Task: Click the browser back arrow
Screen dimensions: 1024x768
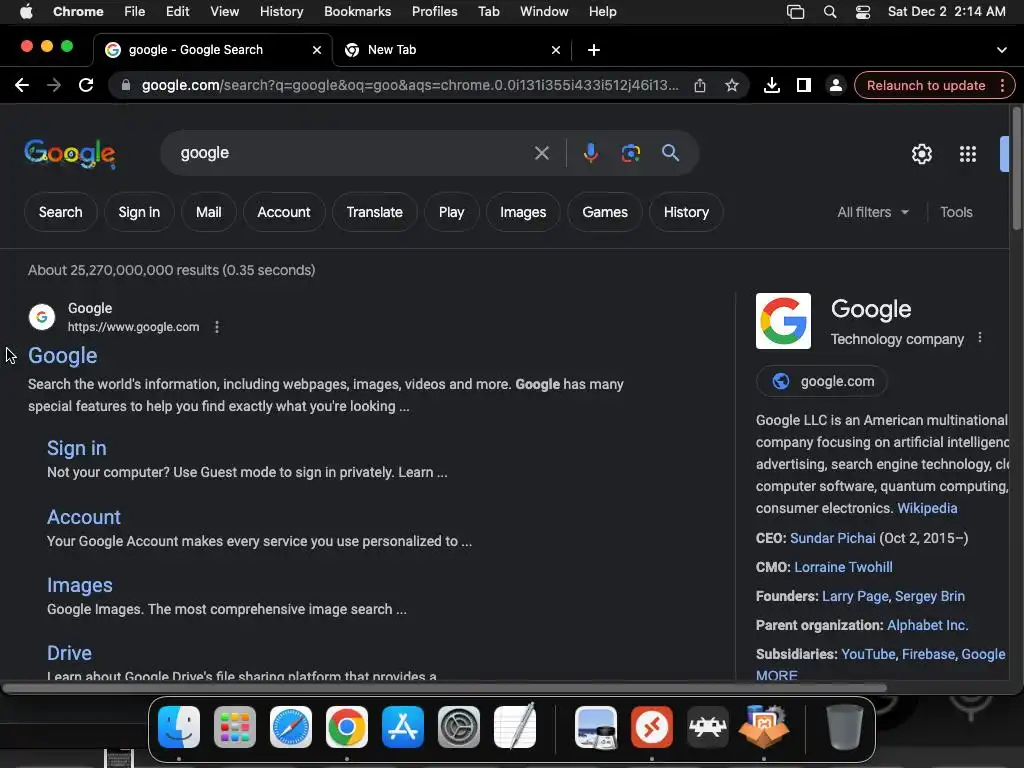Action: point(22,85)
